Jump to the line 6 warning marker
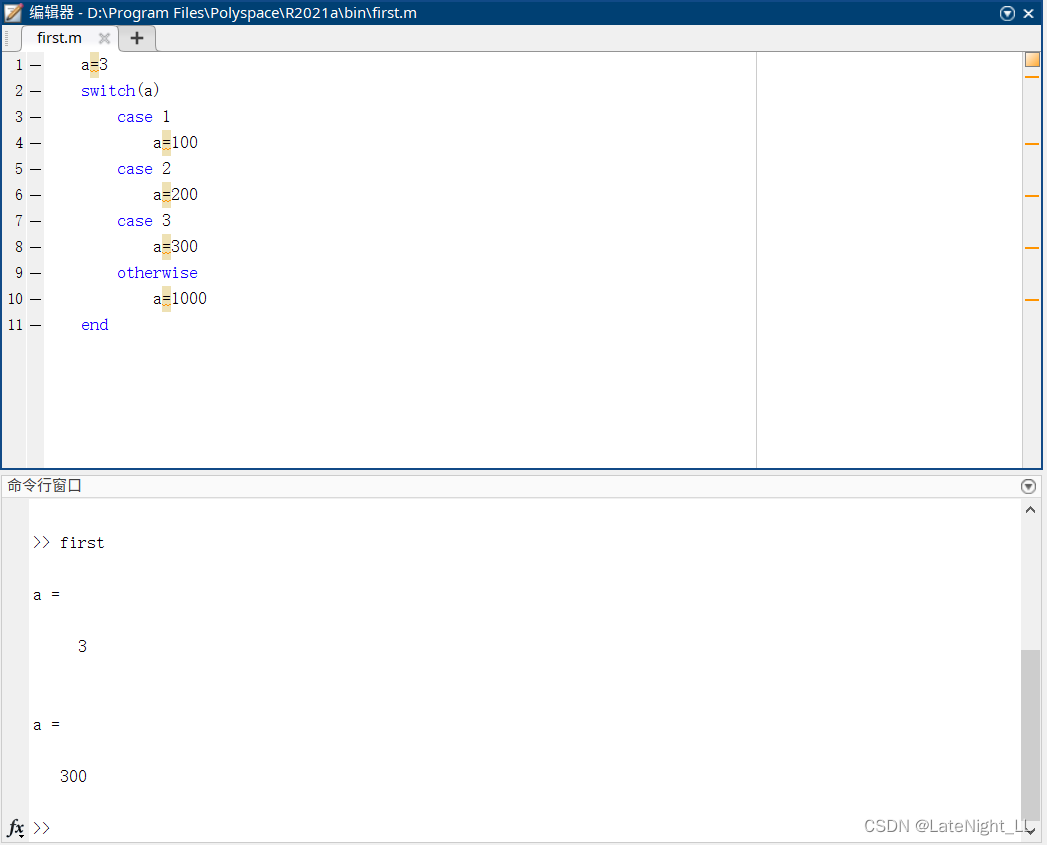Image resolution: width=1047 pixels, height=845 pixels. pos(1032,196)
